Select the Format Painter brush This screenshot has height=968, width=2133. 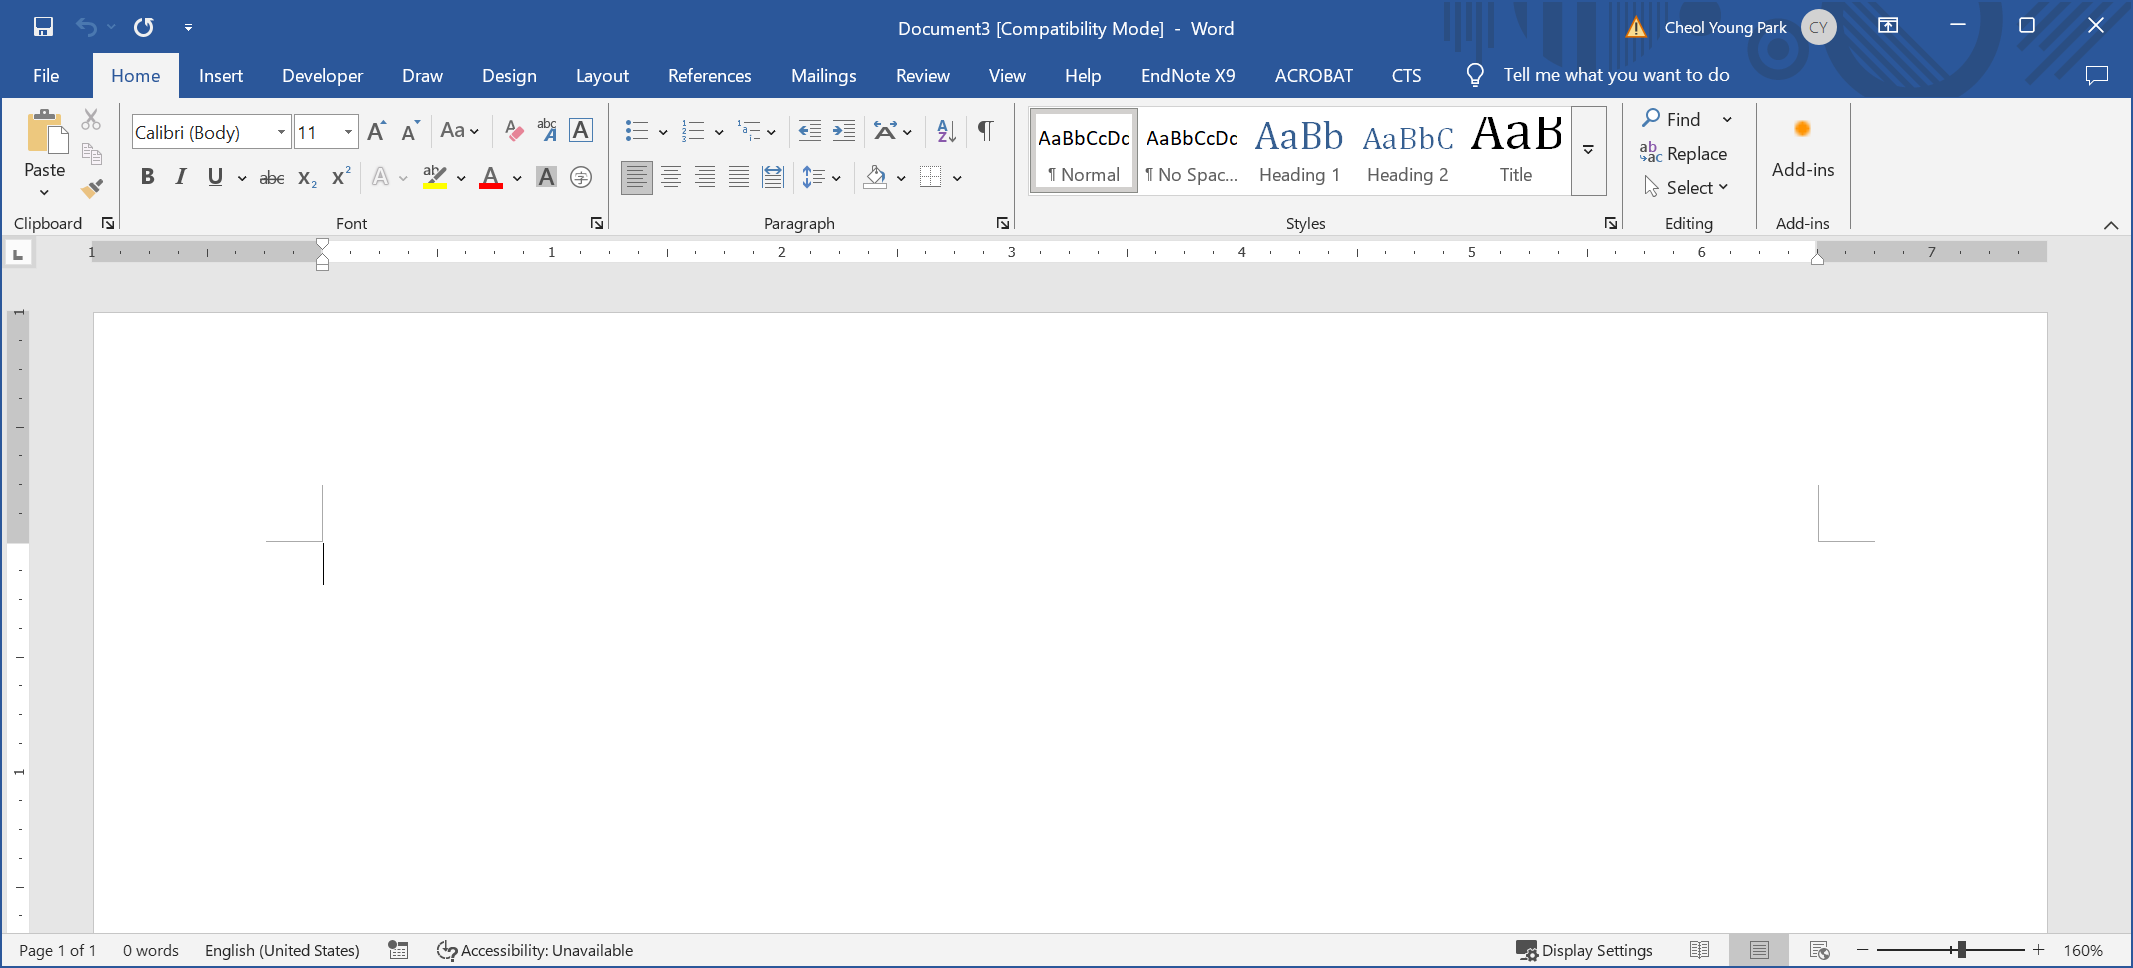pos(92,187)
